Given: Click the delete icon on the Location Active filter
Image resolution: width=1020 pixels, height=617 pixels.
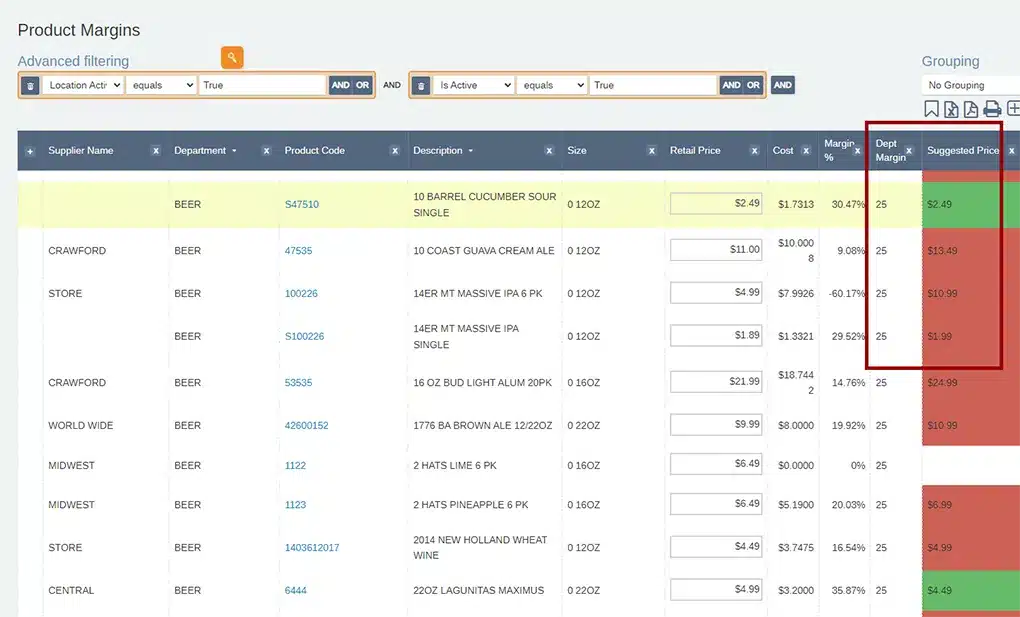Looking at the screenshot, I should [x=31, y=85].
